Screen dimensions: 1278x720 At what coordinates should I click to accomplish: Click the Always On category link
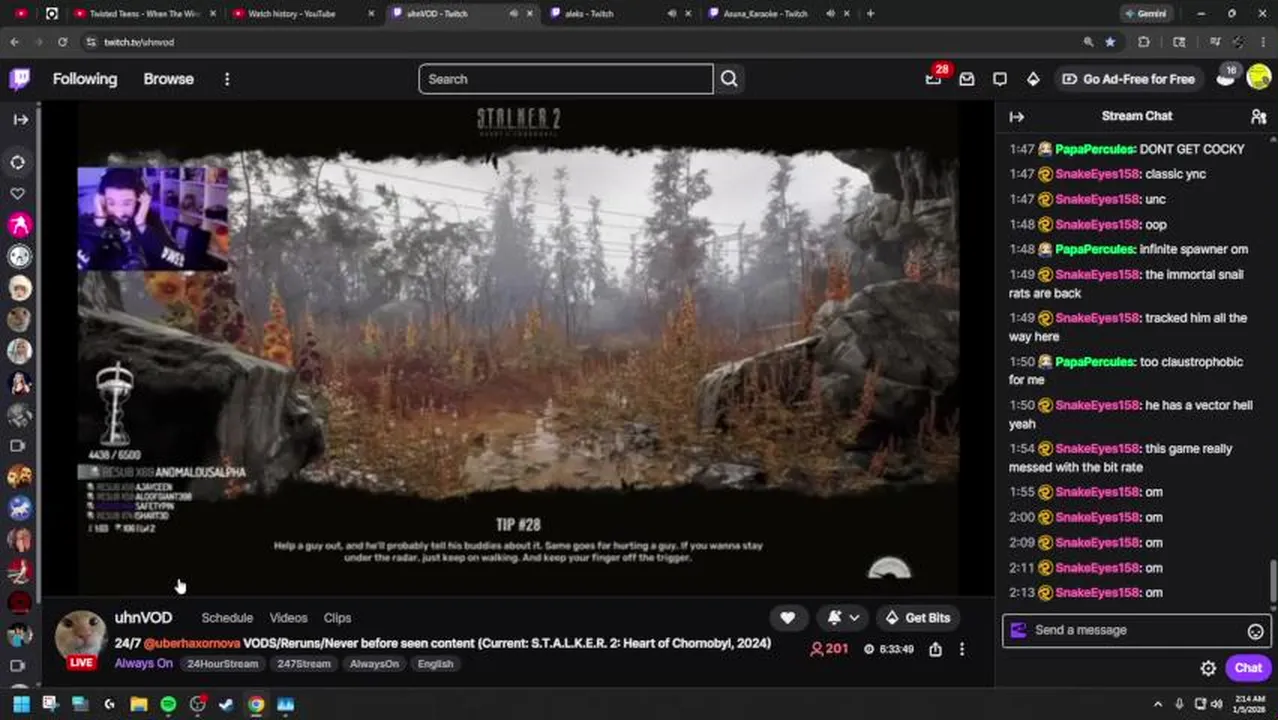click(x=143, y=663)
